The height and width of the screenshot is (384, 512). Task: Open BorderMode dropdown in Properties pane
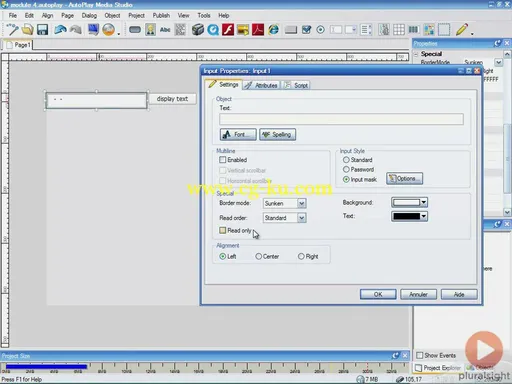[498, 62]
